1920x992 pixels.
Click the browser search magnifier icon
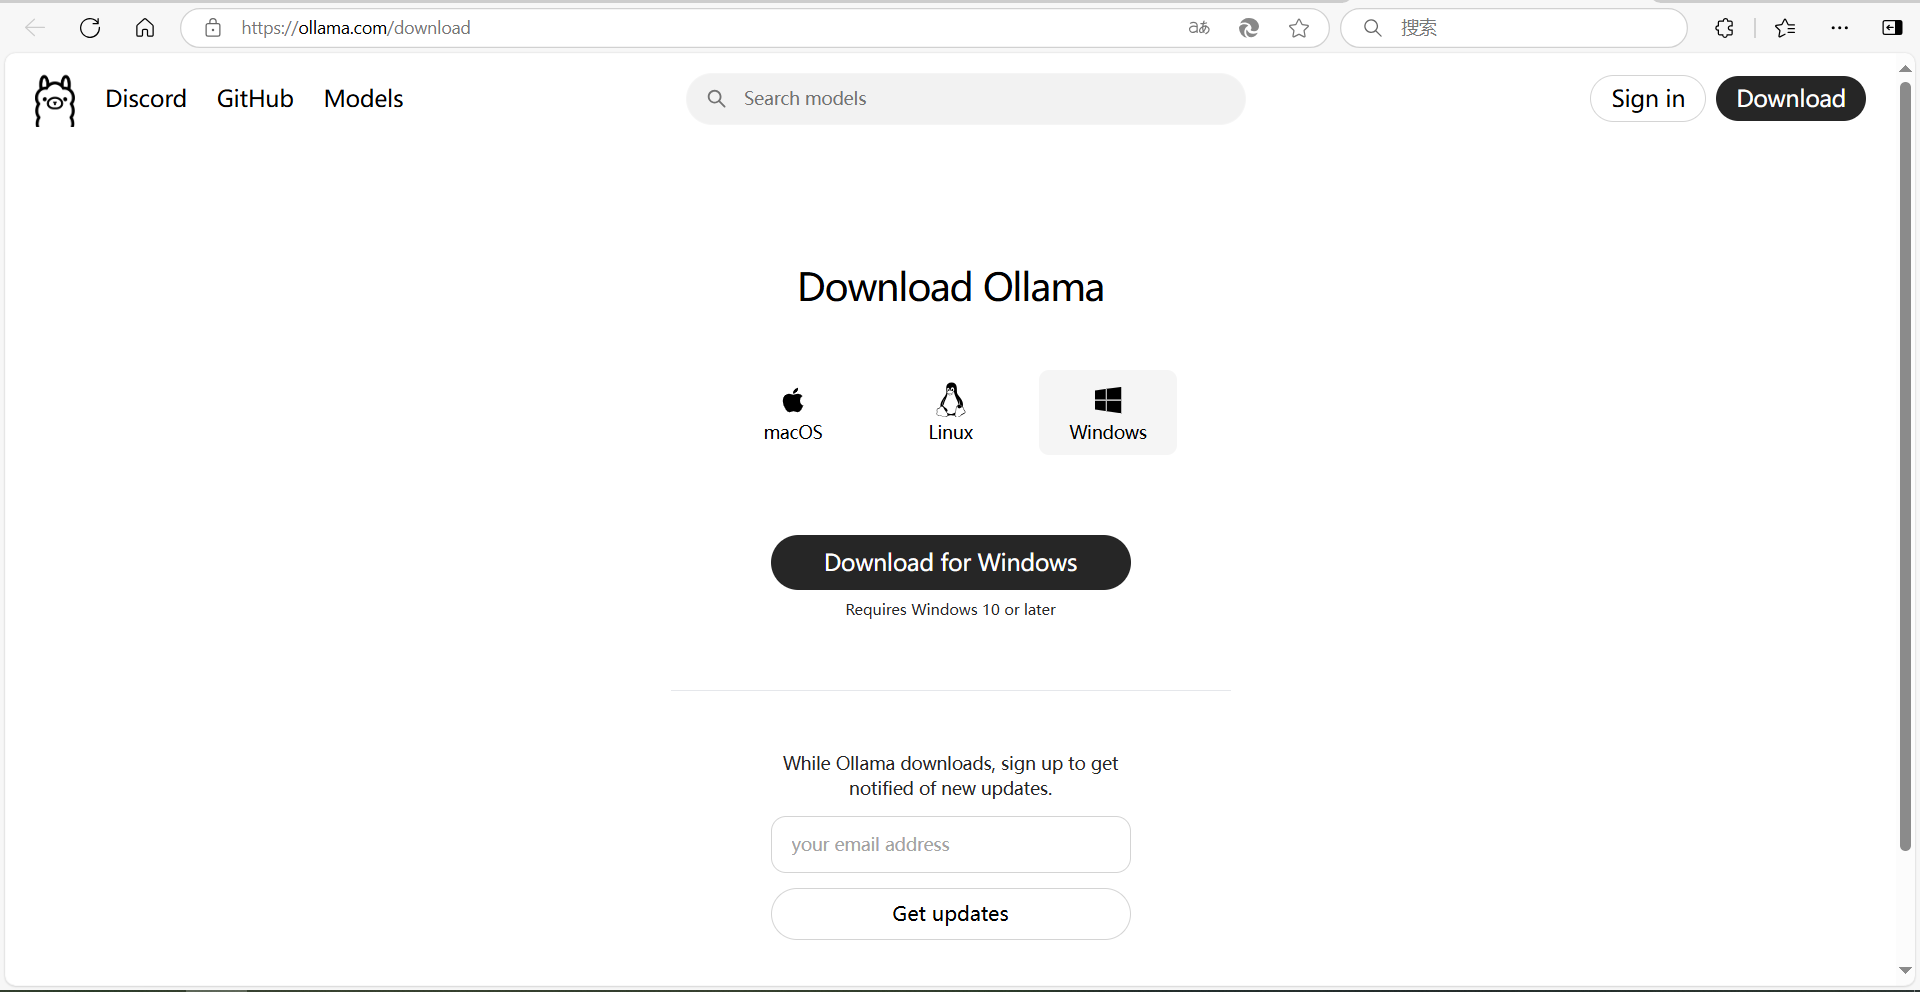[1373, 28]
